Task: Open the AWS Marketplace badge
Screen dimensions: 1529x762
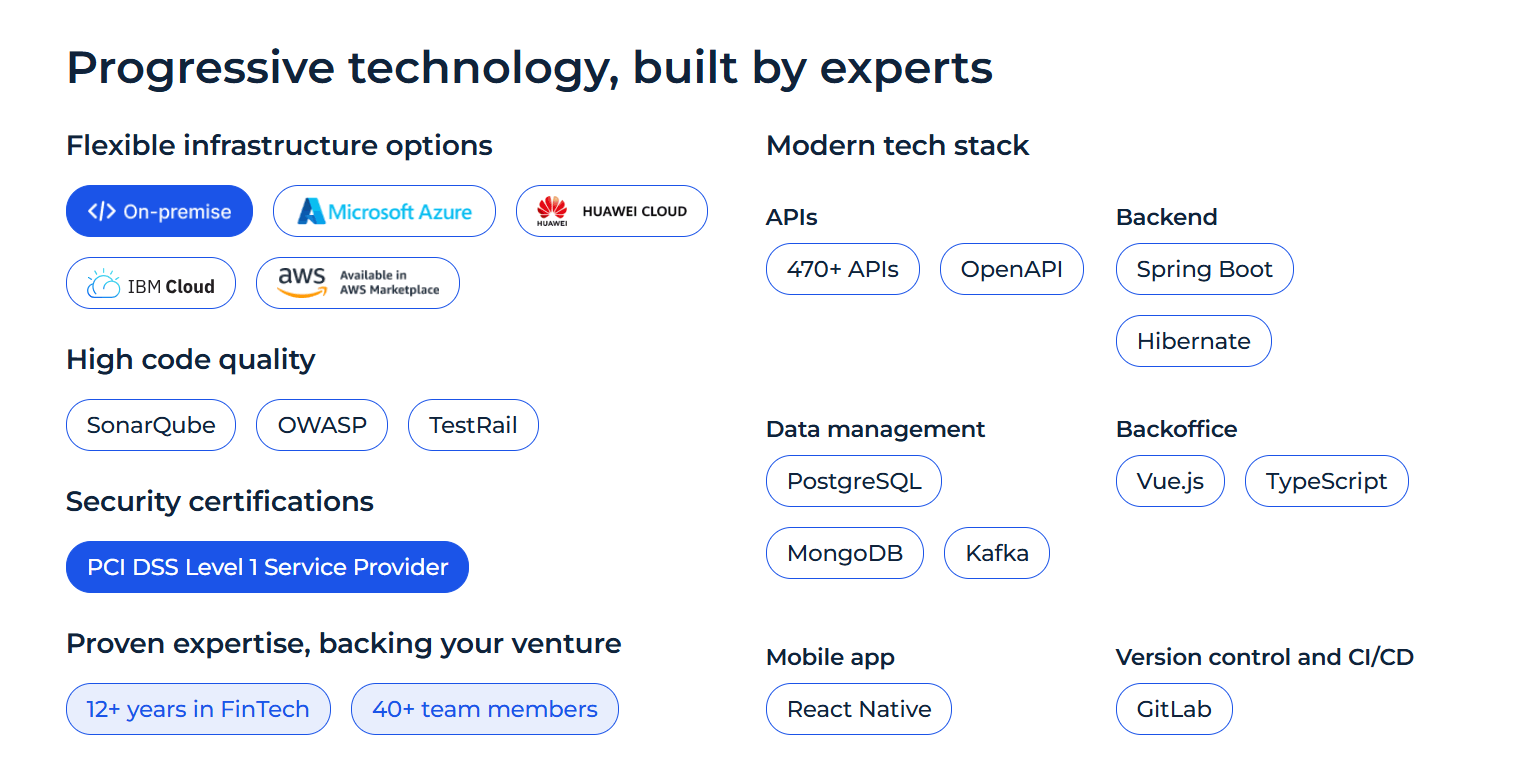Action: [358, 283]
